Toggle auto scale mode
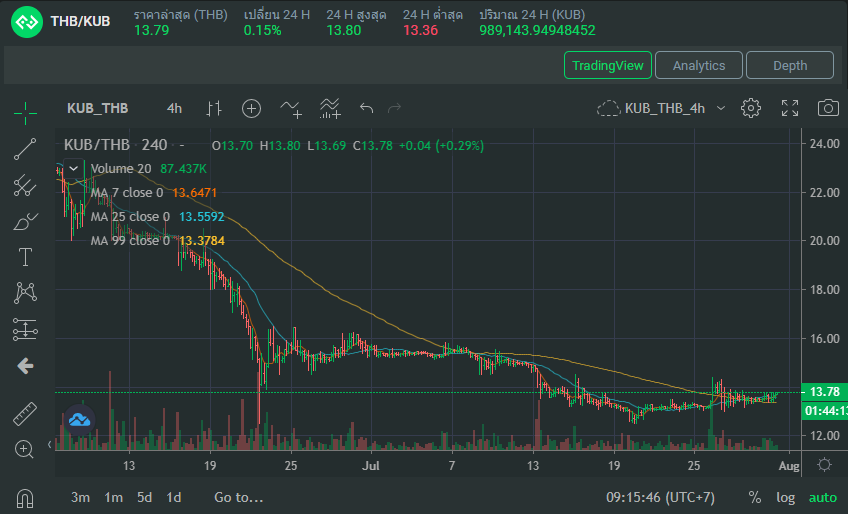 click(x=822, y=497)
